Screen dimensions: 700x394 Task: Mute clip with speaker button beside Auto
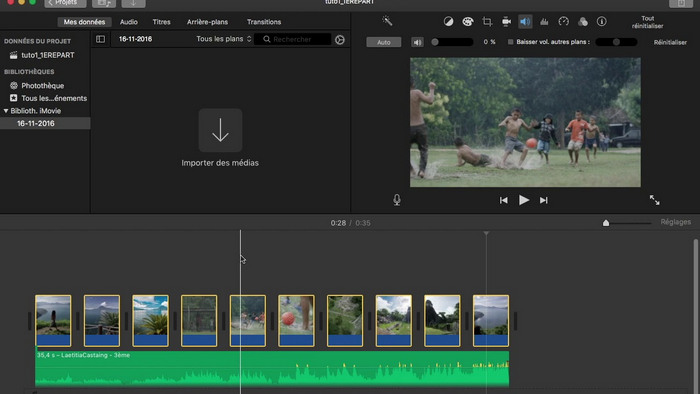click(x=417, y=42)
